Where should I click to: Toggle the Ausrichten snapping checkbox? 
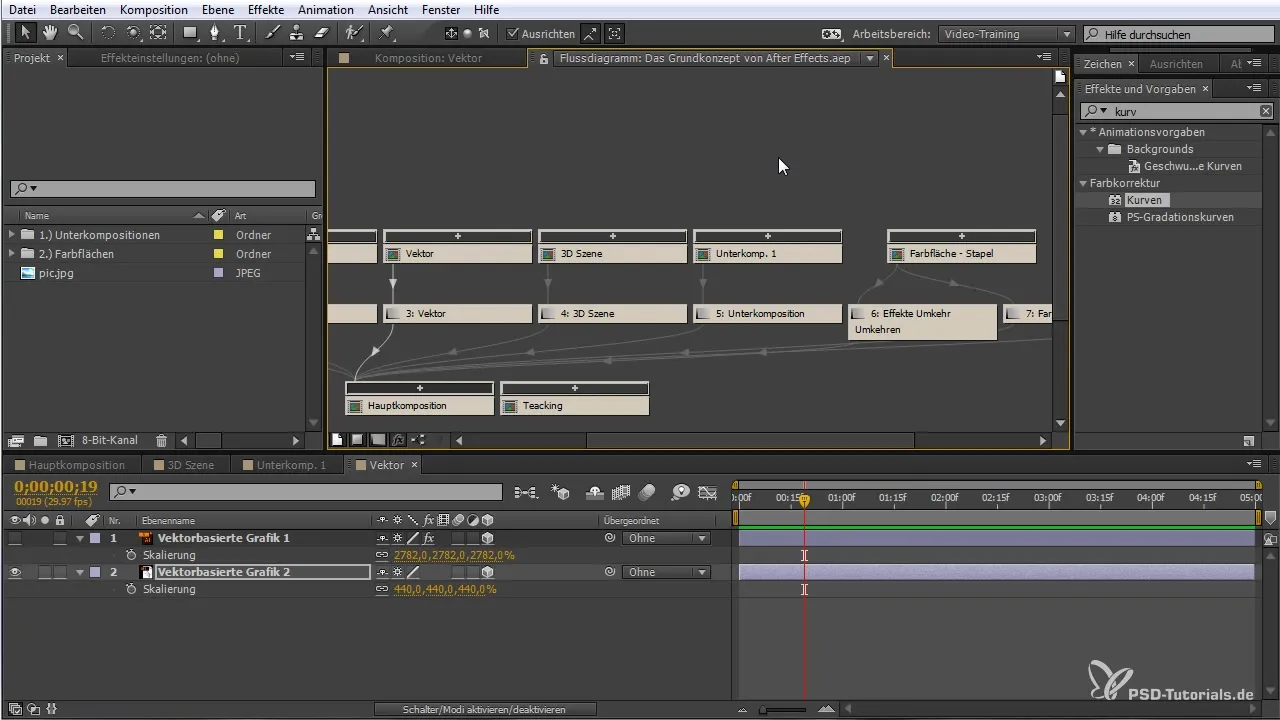point(513,33)
